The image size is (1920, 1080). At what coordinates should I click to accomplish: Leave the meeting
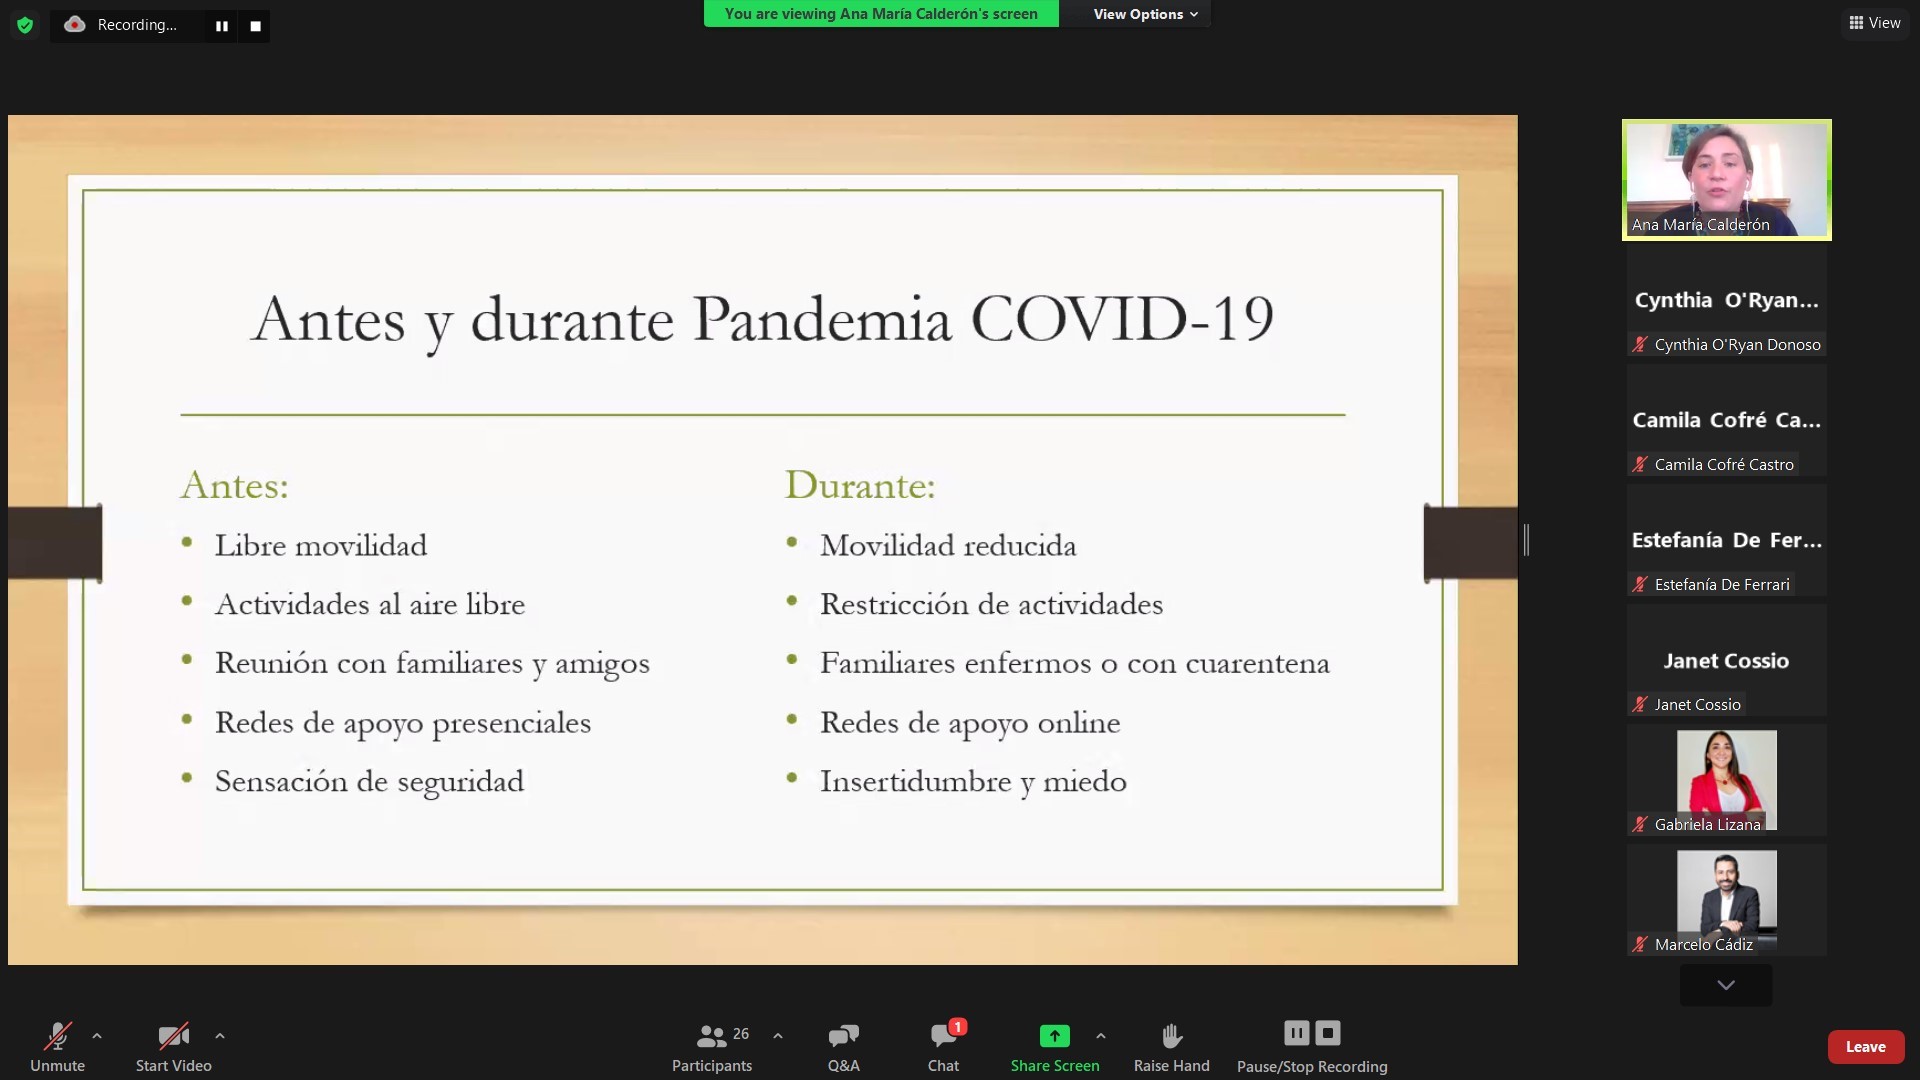pos(1865,1046)
